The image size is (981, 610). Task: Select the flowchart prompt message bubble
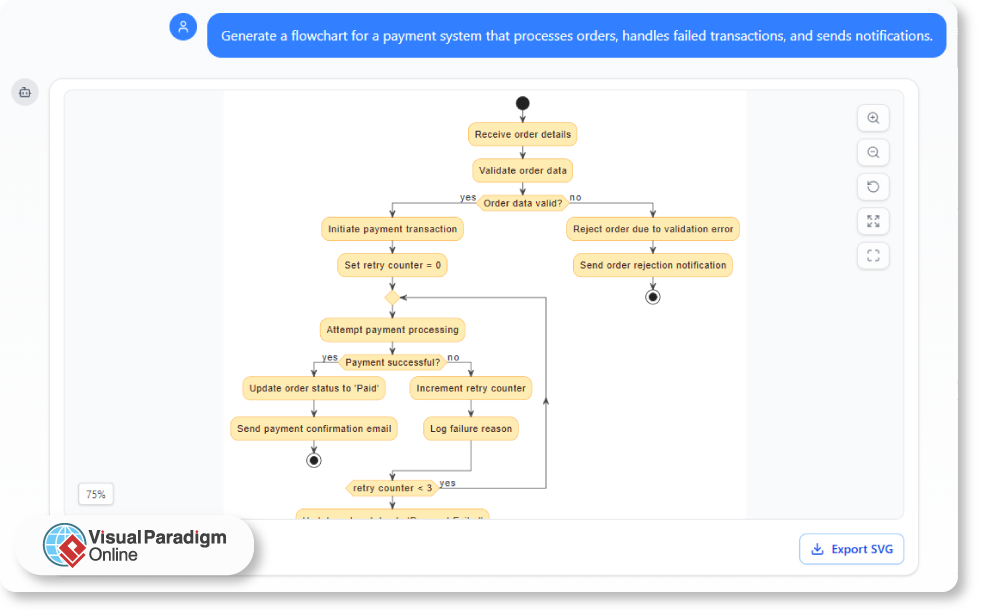click(x=576, y=35)
